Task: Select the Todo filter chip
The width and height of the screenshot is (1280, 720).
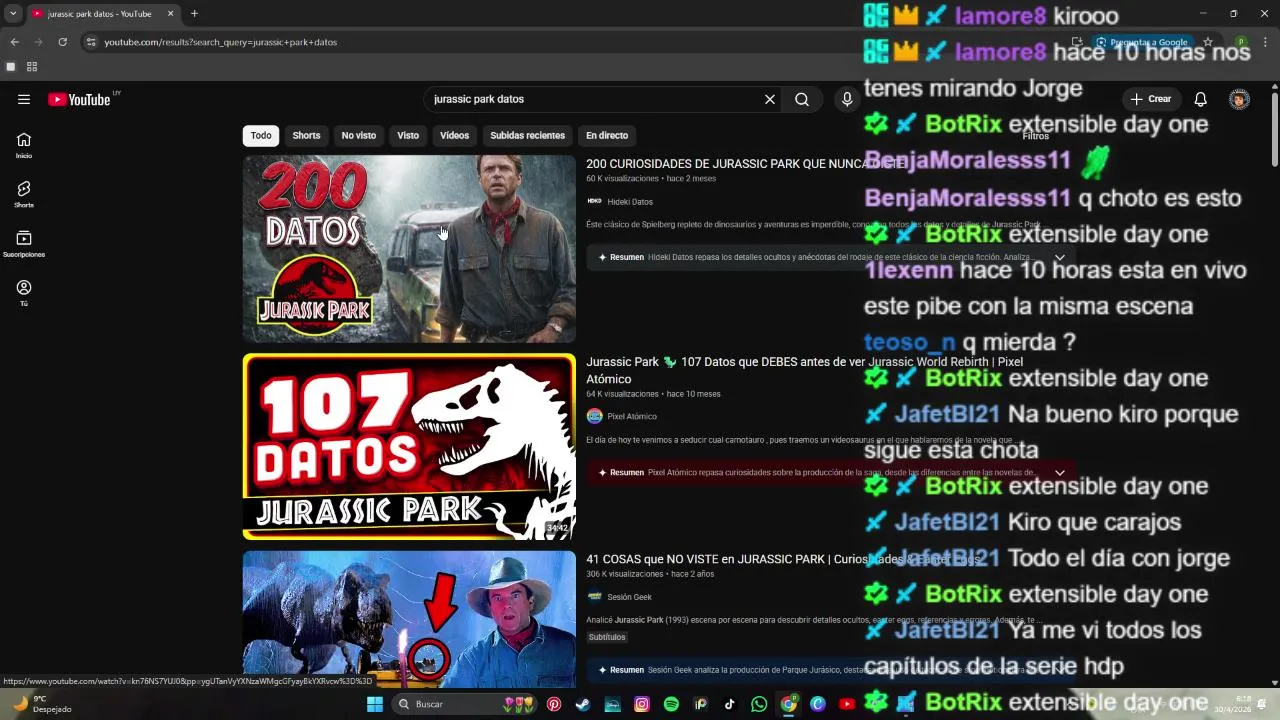Action: [261, 135]
